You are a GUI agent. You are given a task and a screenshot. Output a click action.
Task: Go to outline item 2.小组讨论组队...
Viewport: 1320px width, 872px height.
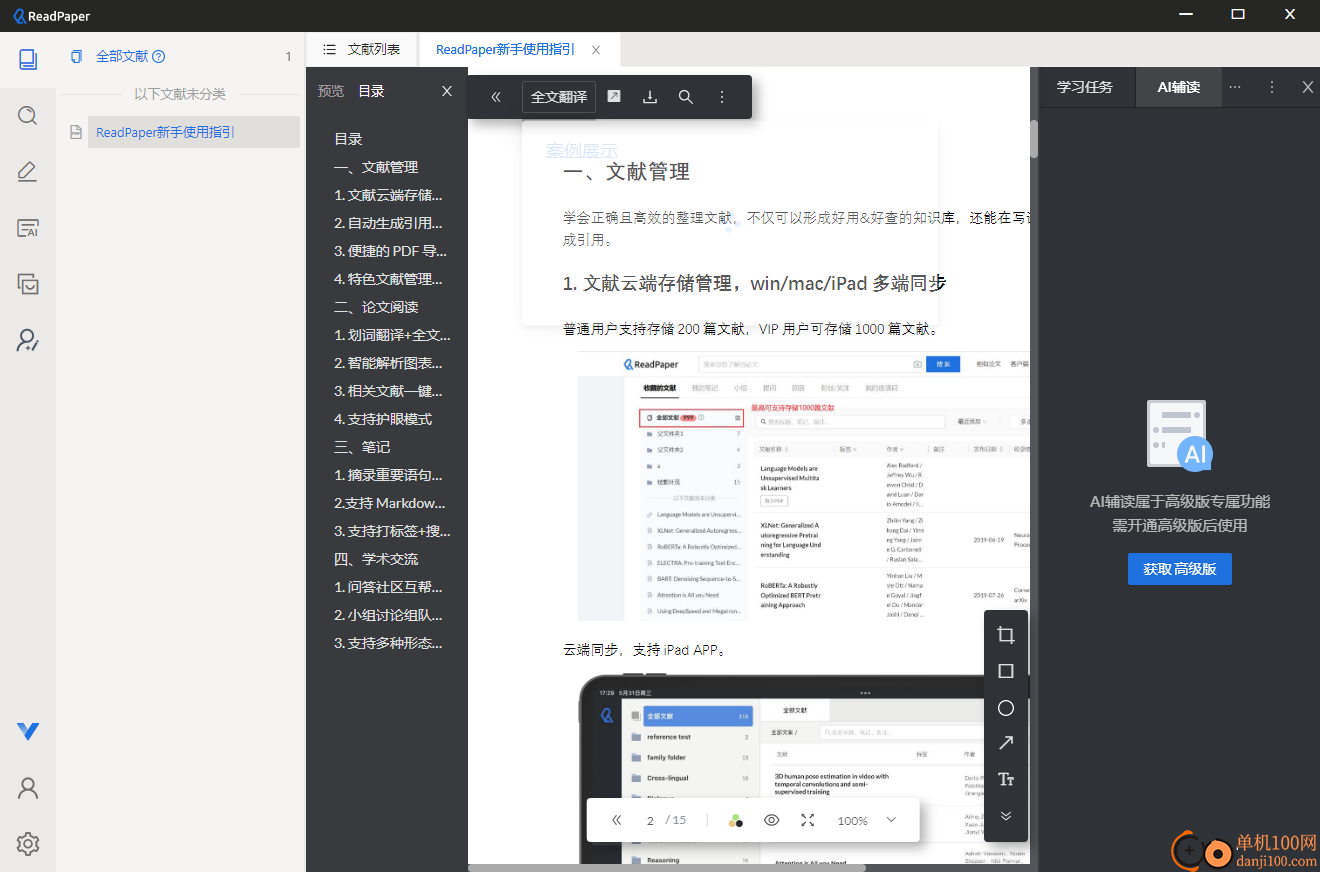coord(388,615)
